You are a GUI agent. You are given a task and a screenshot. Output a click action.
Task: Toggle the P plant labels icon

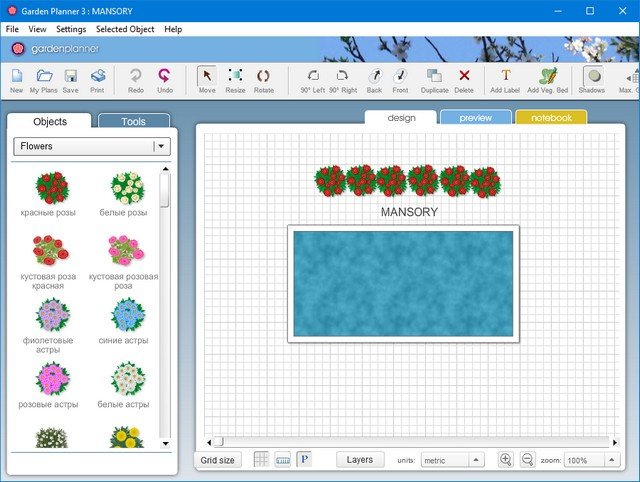pos(304,460)
